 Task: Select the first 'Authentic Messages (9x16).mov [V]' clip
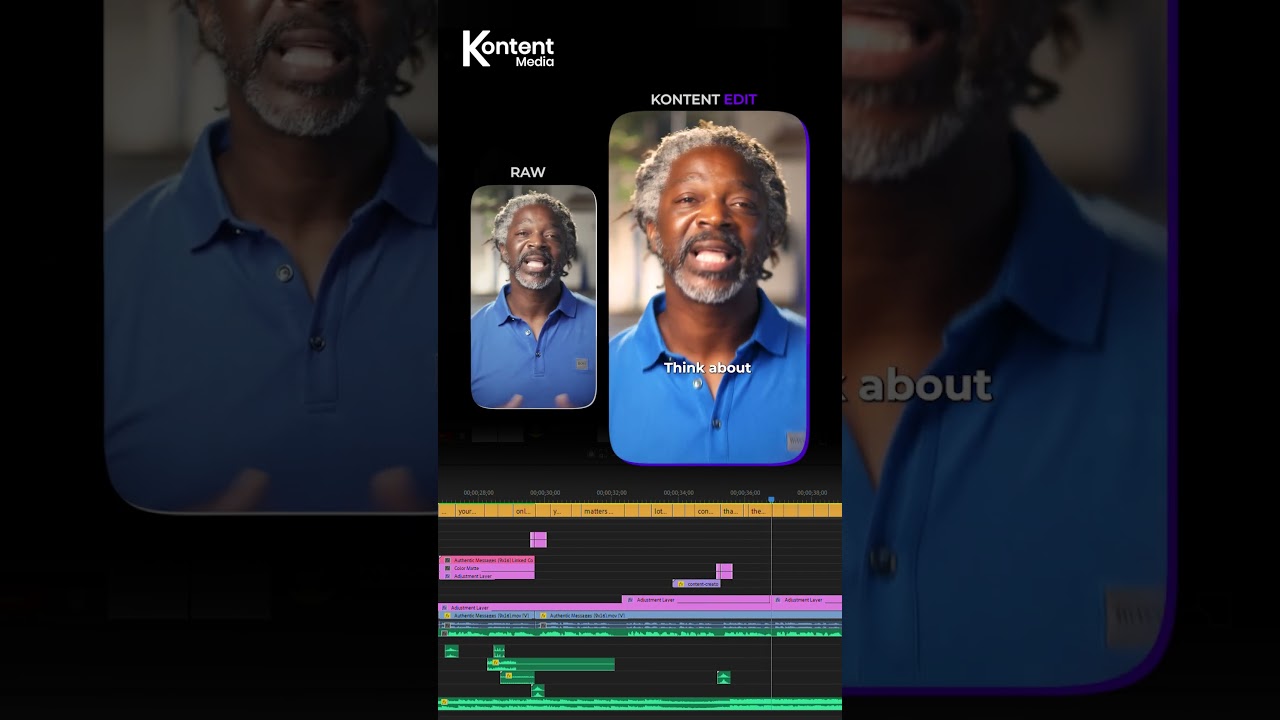pyautogui.click(x=486, y=616)
